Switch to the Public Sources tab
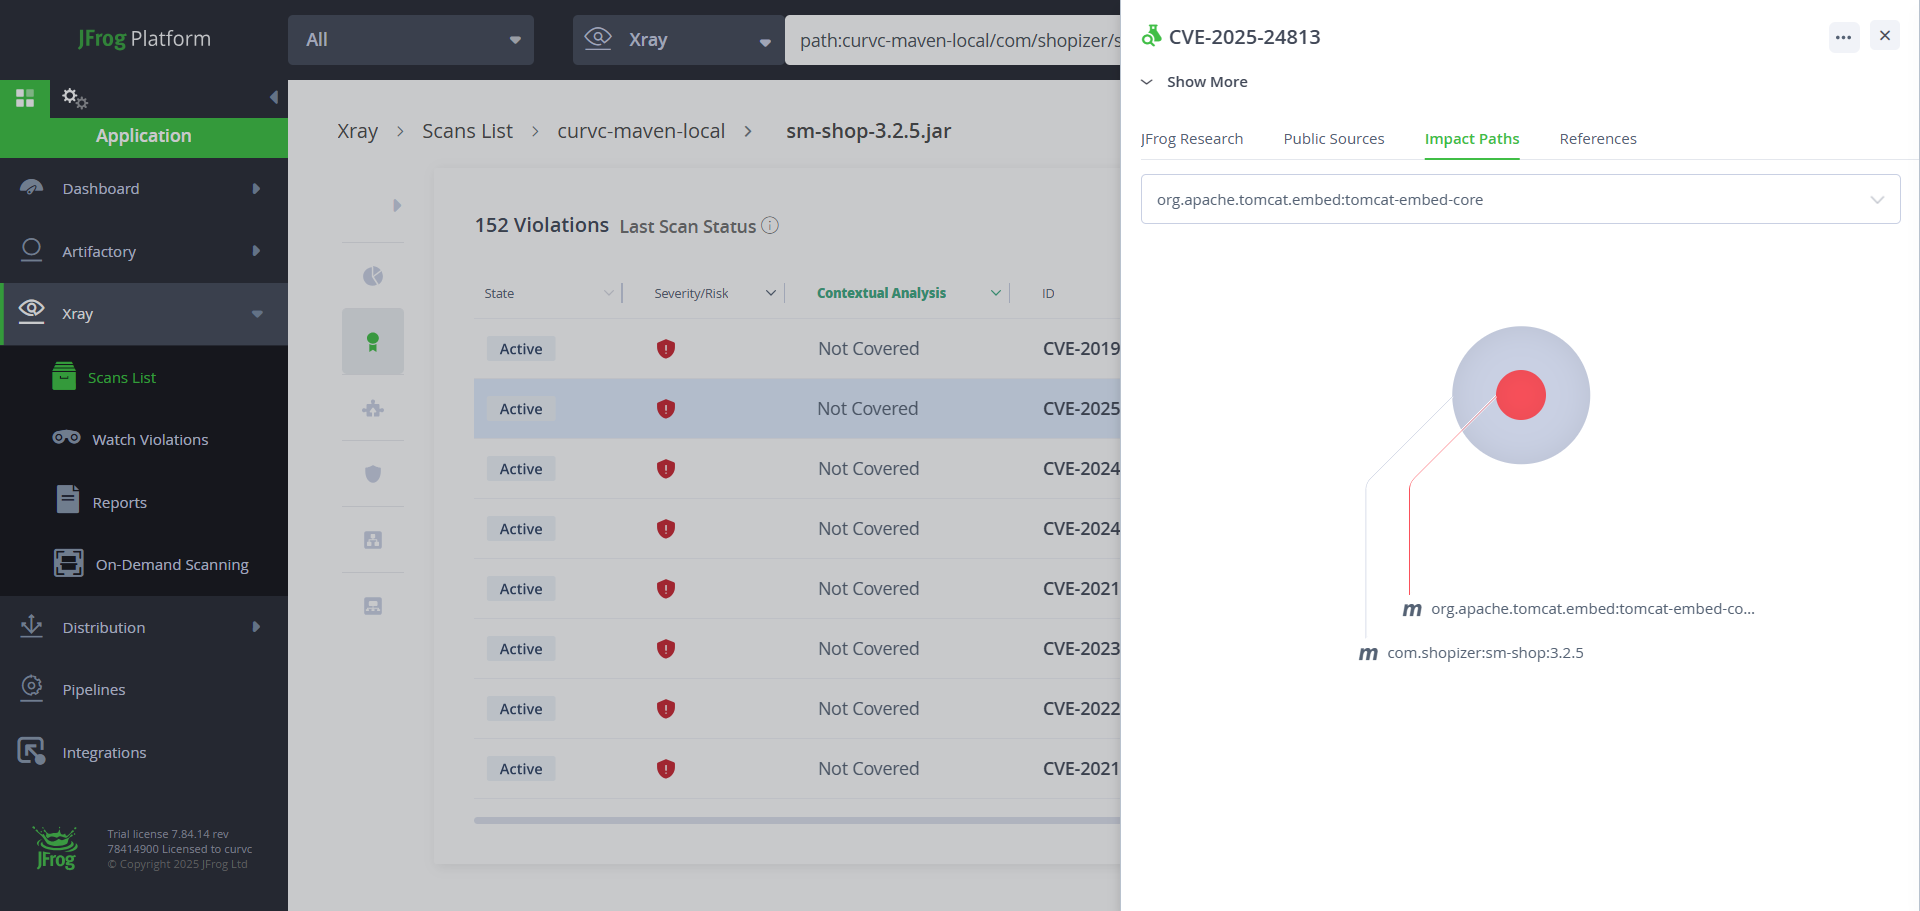Screen dimensions: 1920x911 (x=1333, y=139)
